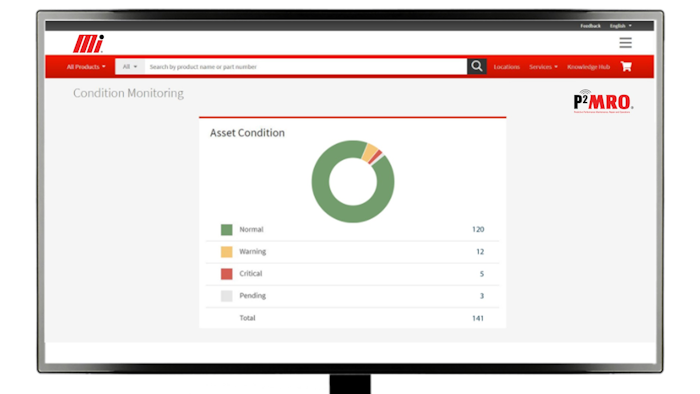Viewport: 700px width, 394px height.
Task: Click the P2MRO logo
Action: coord(603,102)
